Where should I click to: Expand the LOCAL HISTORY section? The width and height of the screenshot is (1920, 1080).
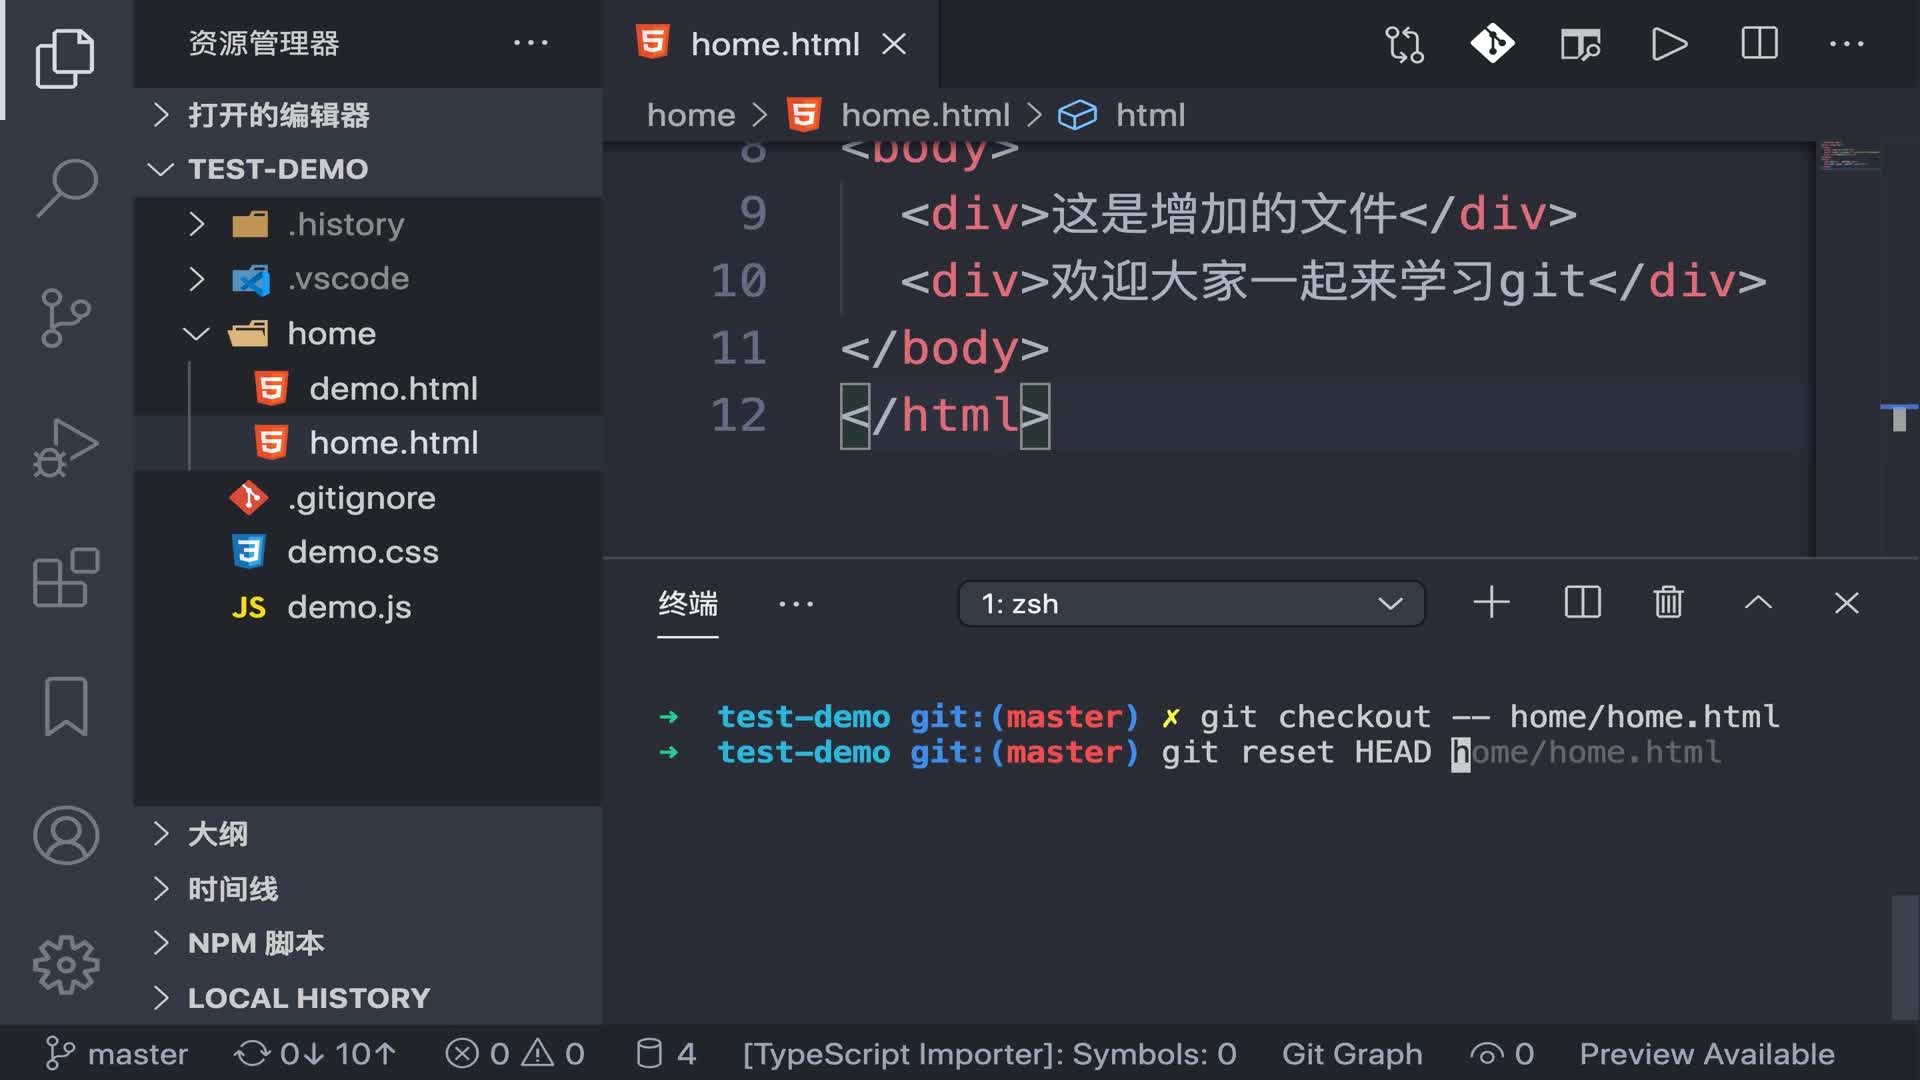(308, 998)
